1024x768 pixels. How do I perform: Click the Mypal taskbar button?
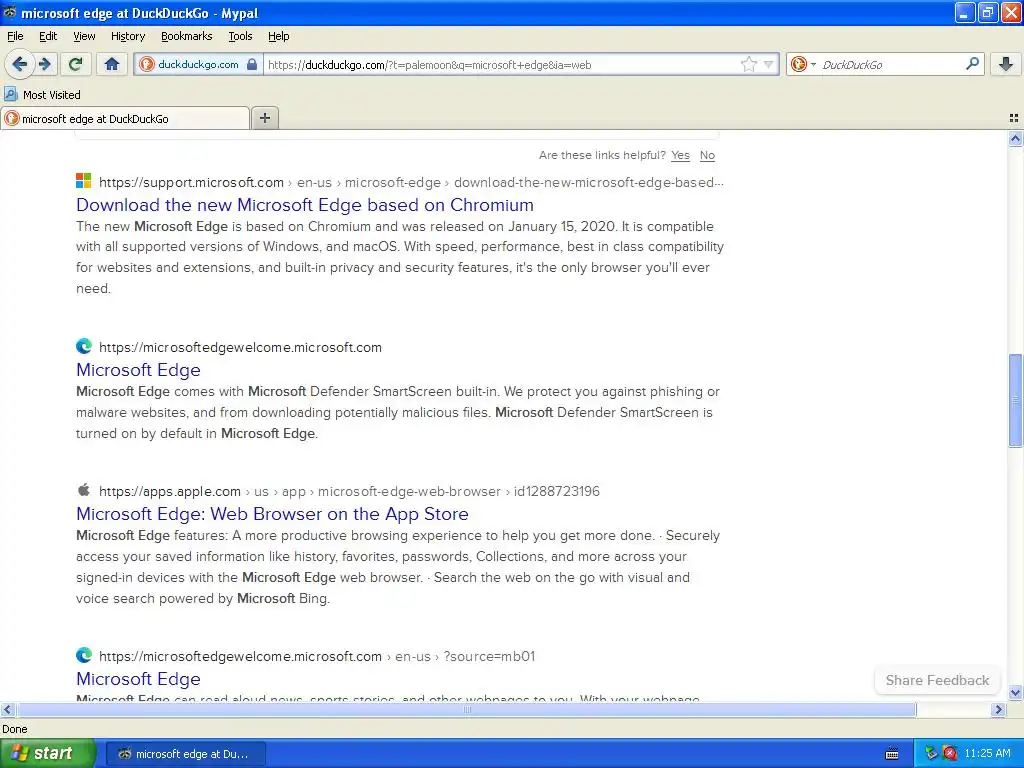185,754
